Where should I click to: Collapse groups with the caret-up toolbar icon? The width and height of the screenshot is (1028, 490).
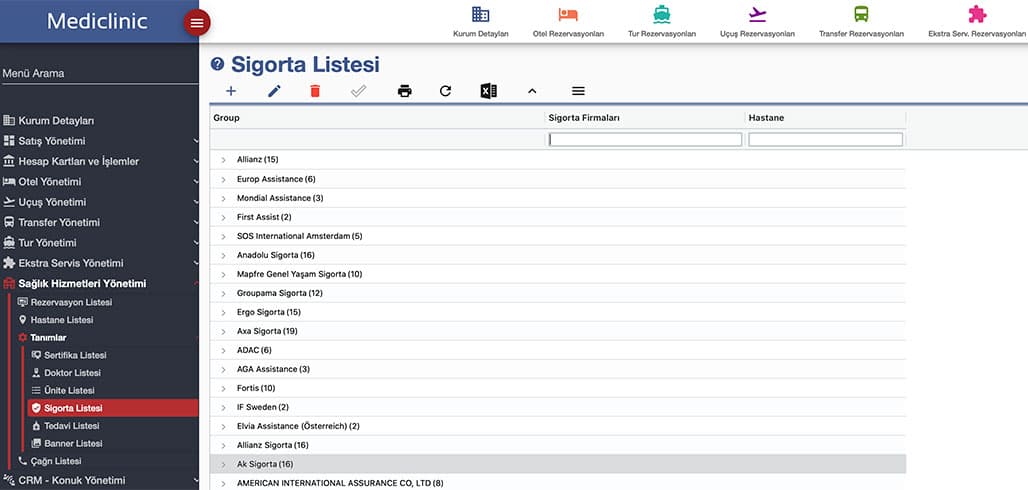(532, 91)
